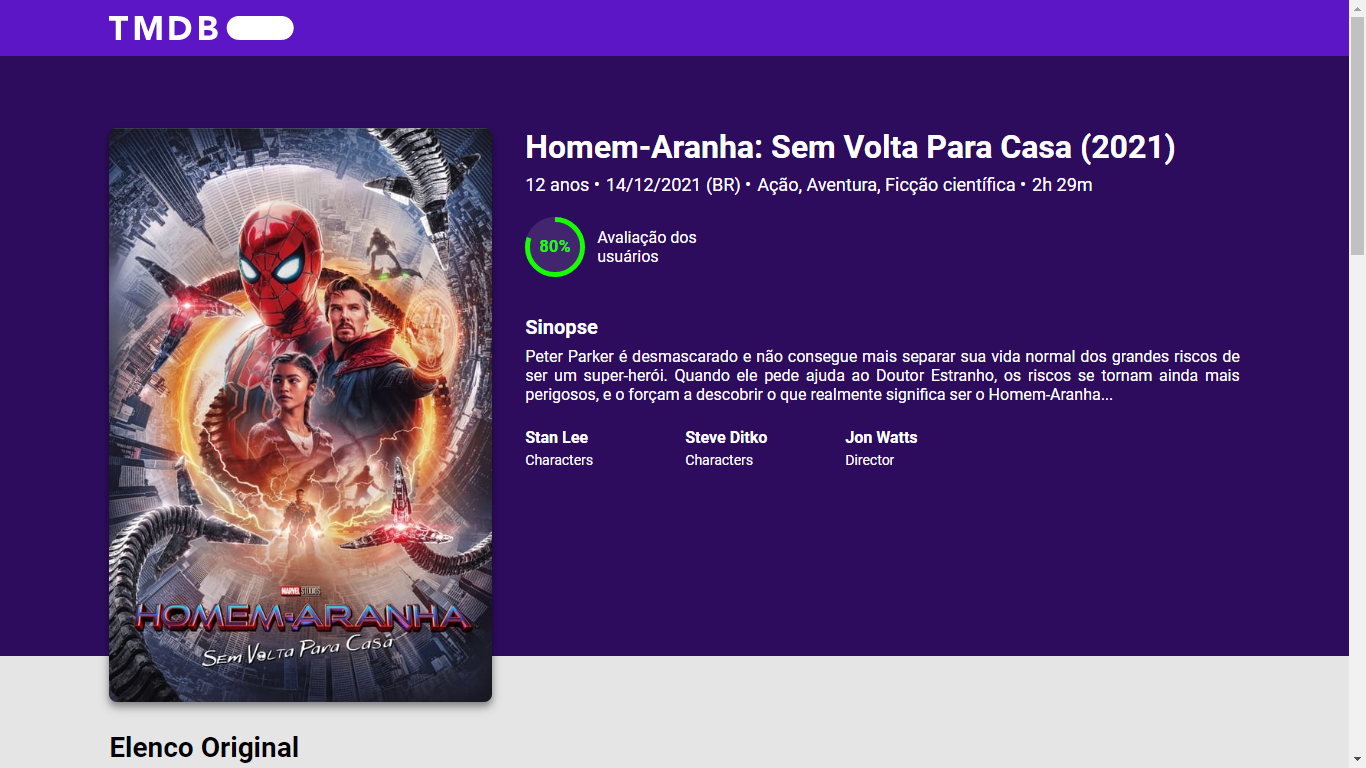This screenshot has height=768, width=1366.
Task: Click the vertical scrollbar thumb
Action: click(x=1357, y=135)
